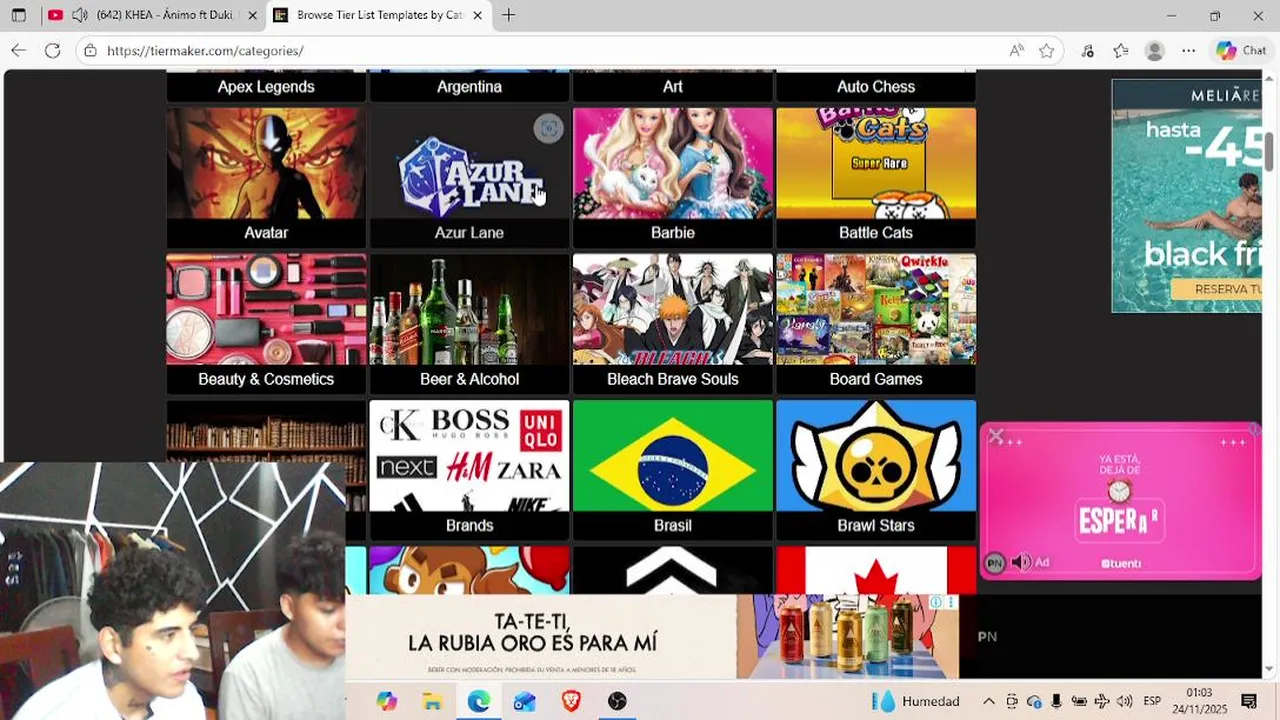
Task: Close the KHEA Ánimo YouTube tab
Action: pos(252,15)
